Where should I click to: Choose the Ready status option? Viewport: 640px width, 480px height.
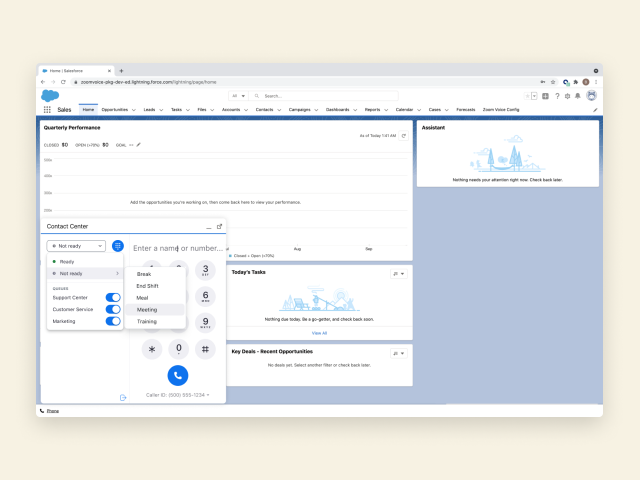pyautogui.click(x=67, y=261)
